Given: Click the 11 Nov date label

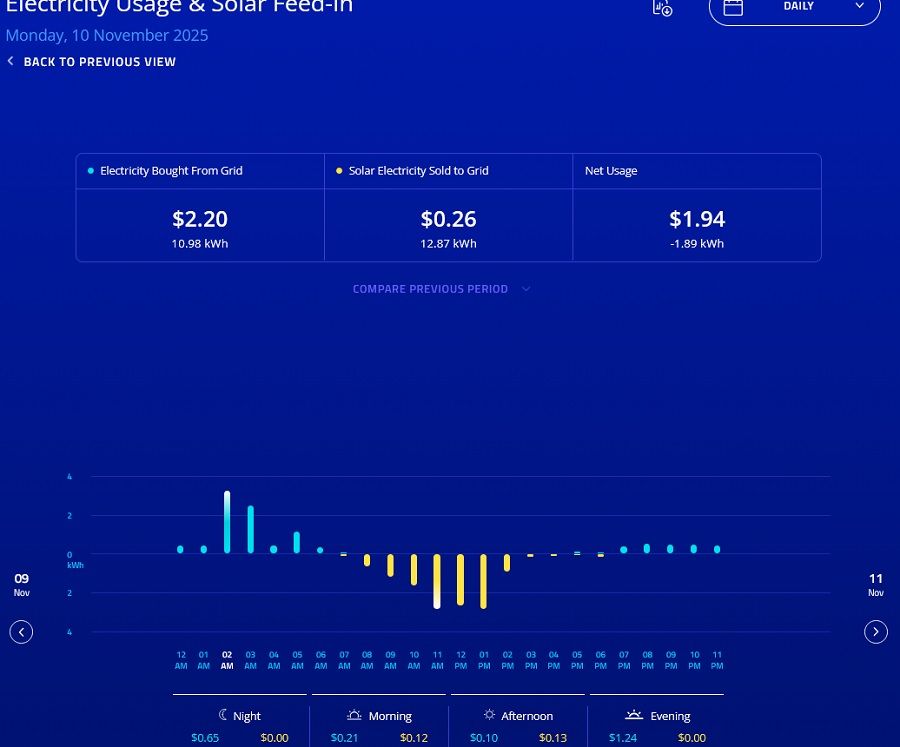Looking at the screenshot, I should tap(876, 585).
